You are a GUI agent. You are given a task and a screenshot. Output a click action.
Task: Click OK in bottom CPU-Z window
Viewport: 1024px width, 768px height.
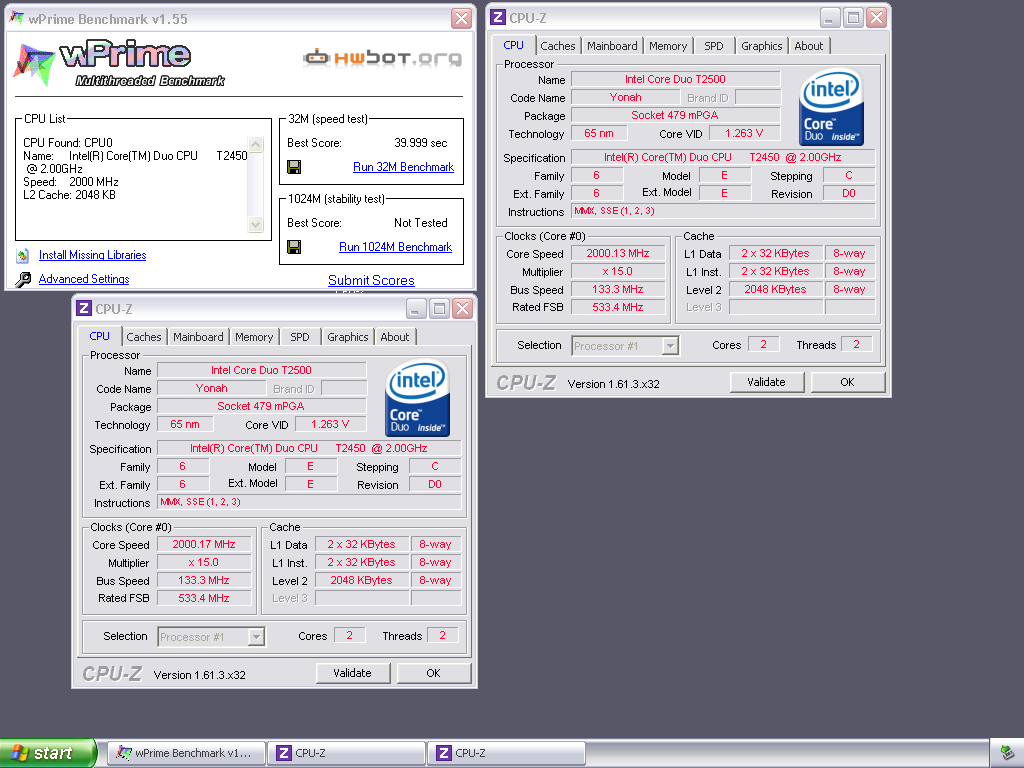point(433,673)
